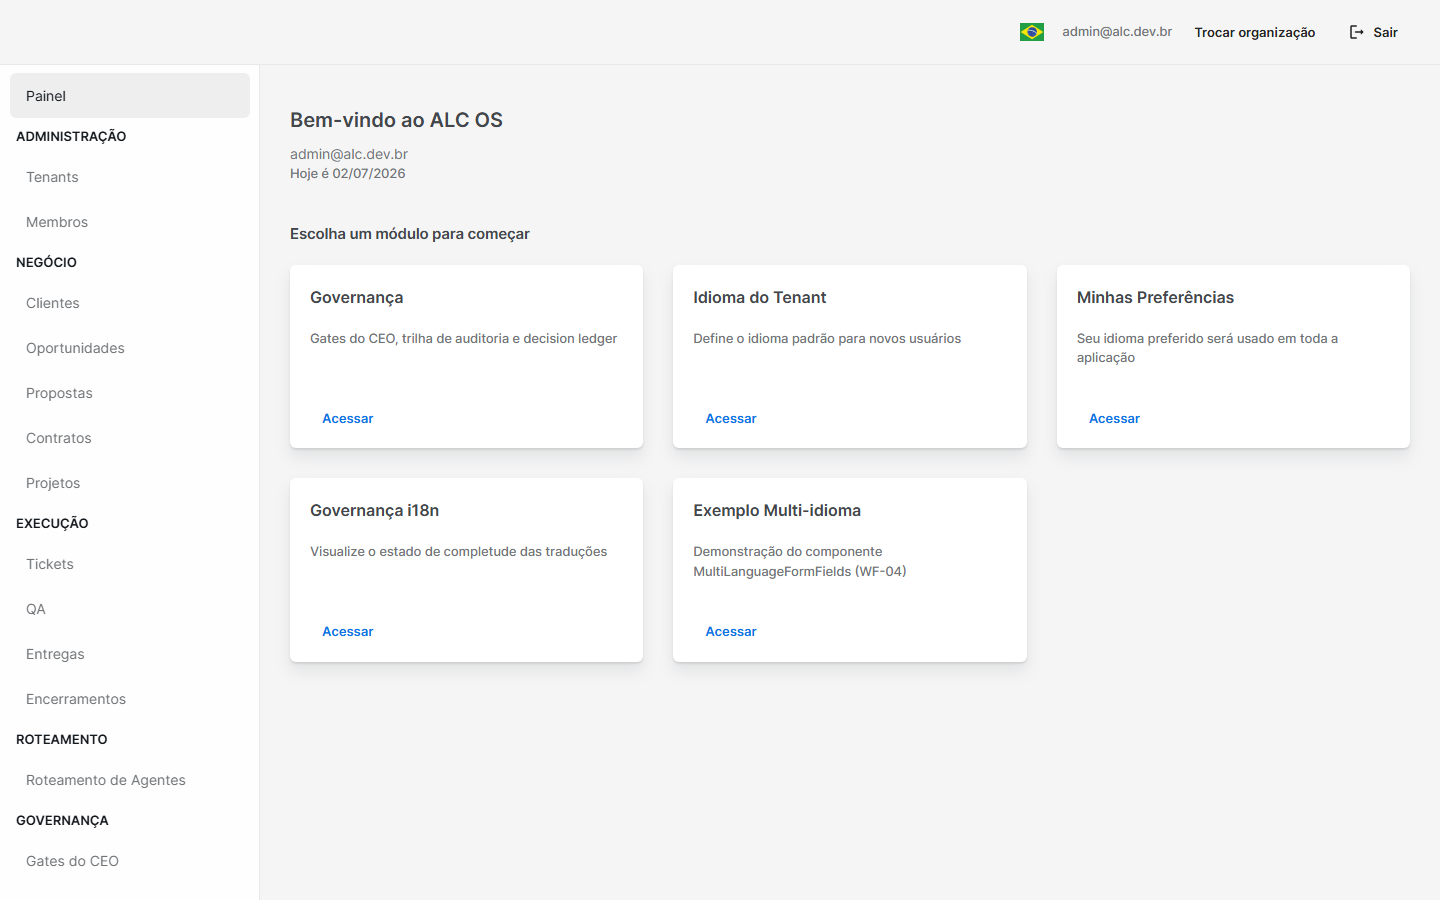Open Clientes in the sidebar
Viewport: 1440px width, 900px height.
pyautogui.click(x=130, y=303)
